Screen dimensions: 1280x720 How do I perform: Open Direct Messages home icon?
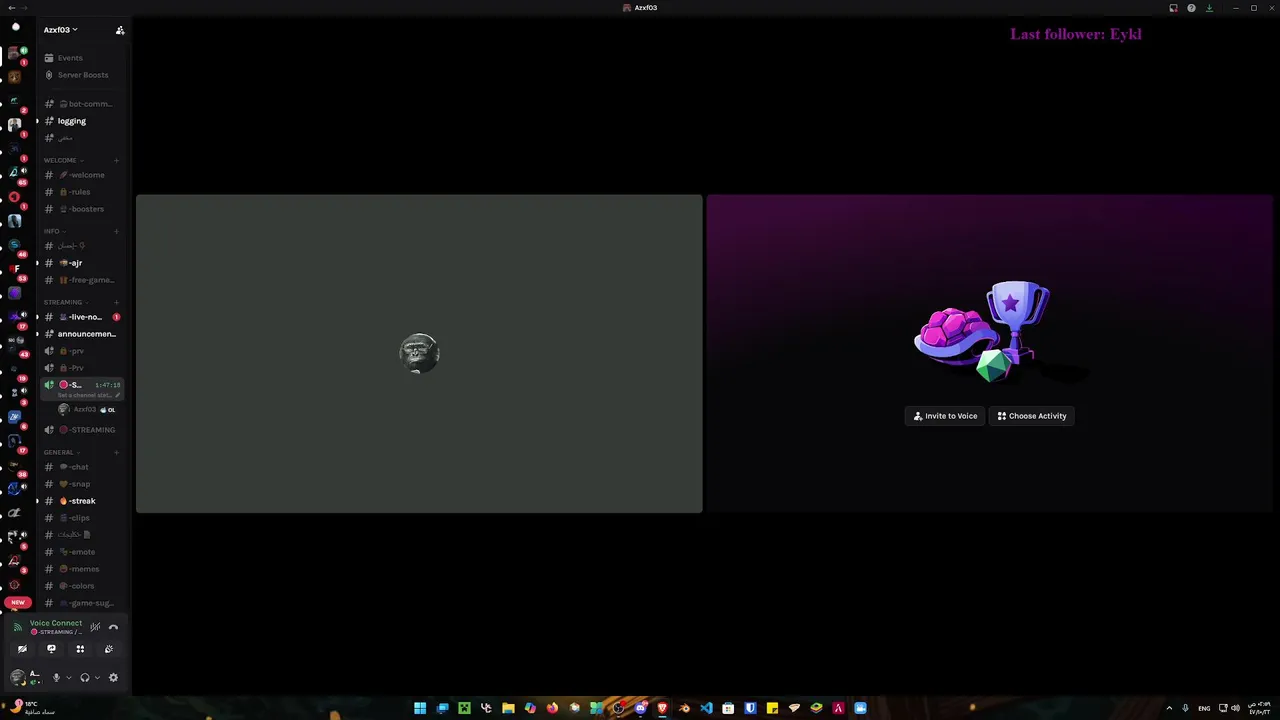pyautogui.click(x=15, y=27)
